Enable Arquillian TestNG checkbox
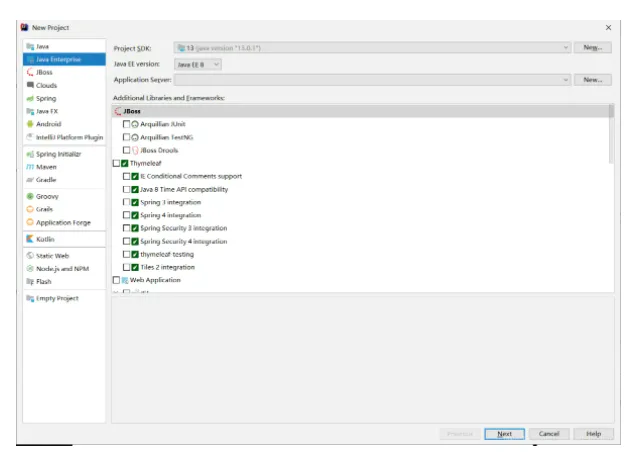The height and width of the screenshot is (459, 638). (x=127, y=137)
